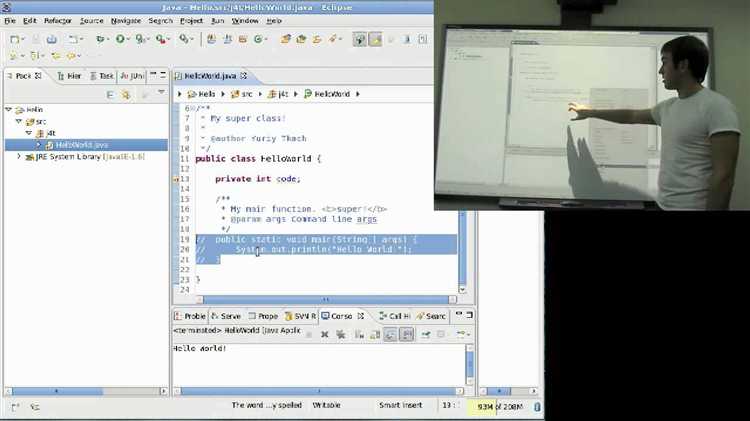
Task: Click the warning marker on line 13
Action: [x=176, y=179]
